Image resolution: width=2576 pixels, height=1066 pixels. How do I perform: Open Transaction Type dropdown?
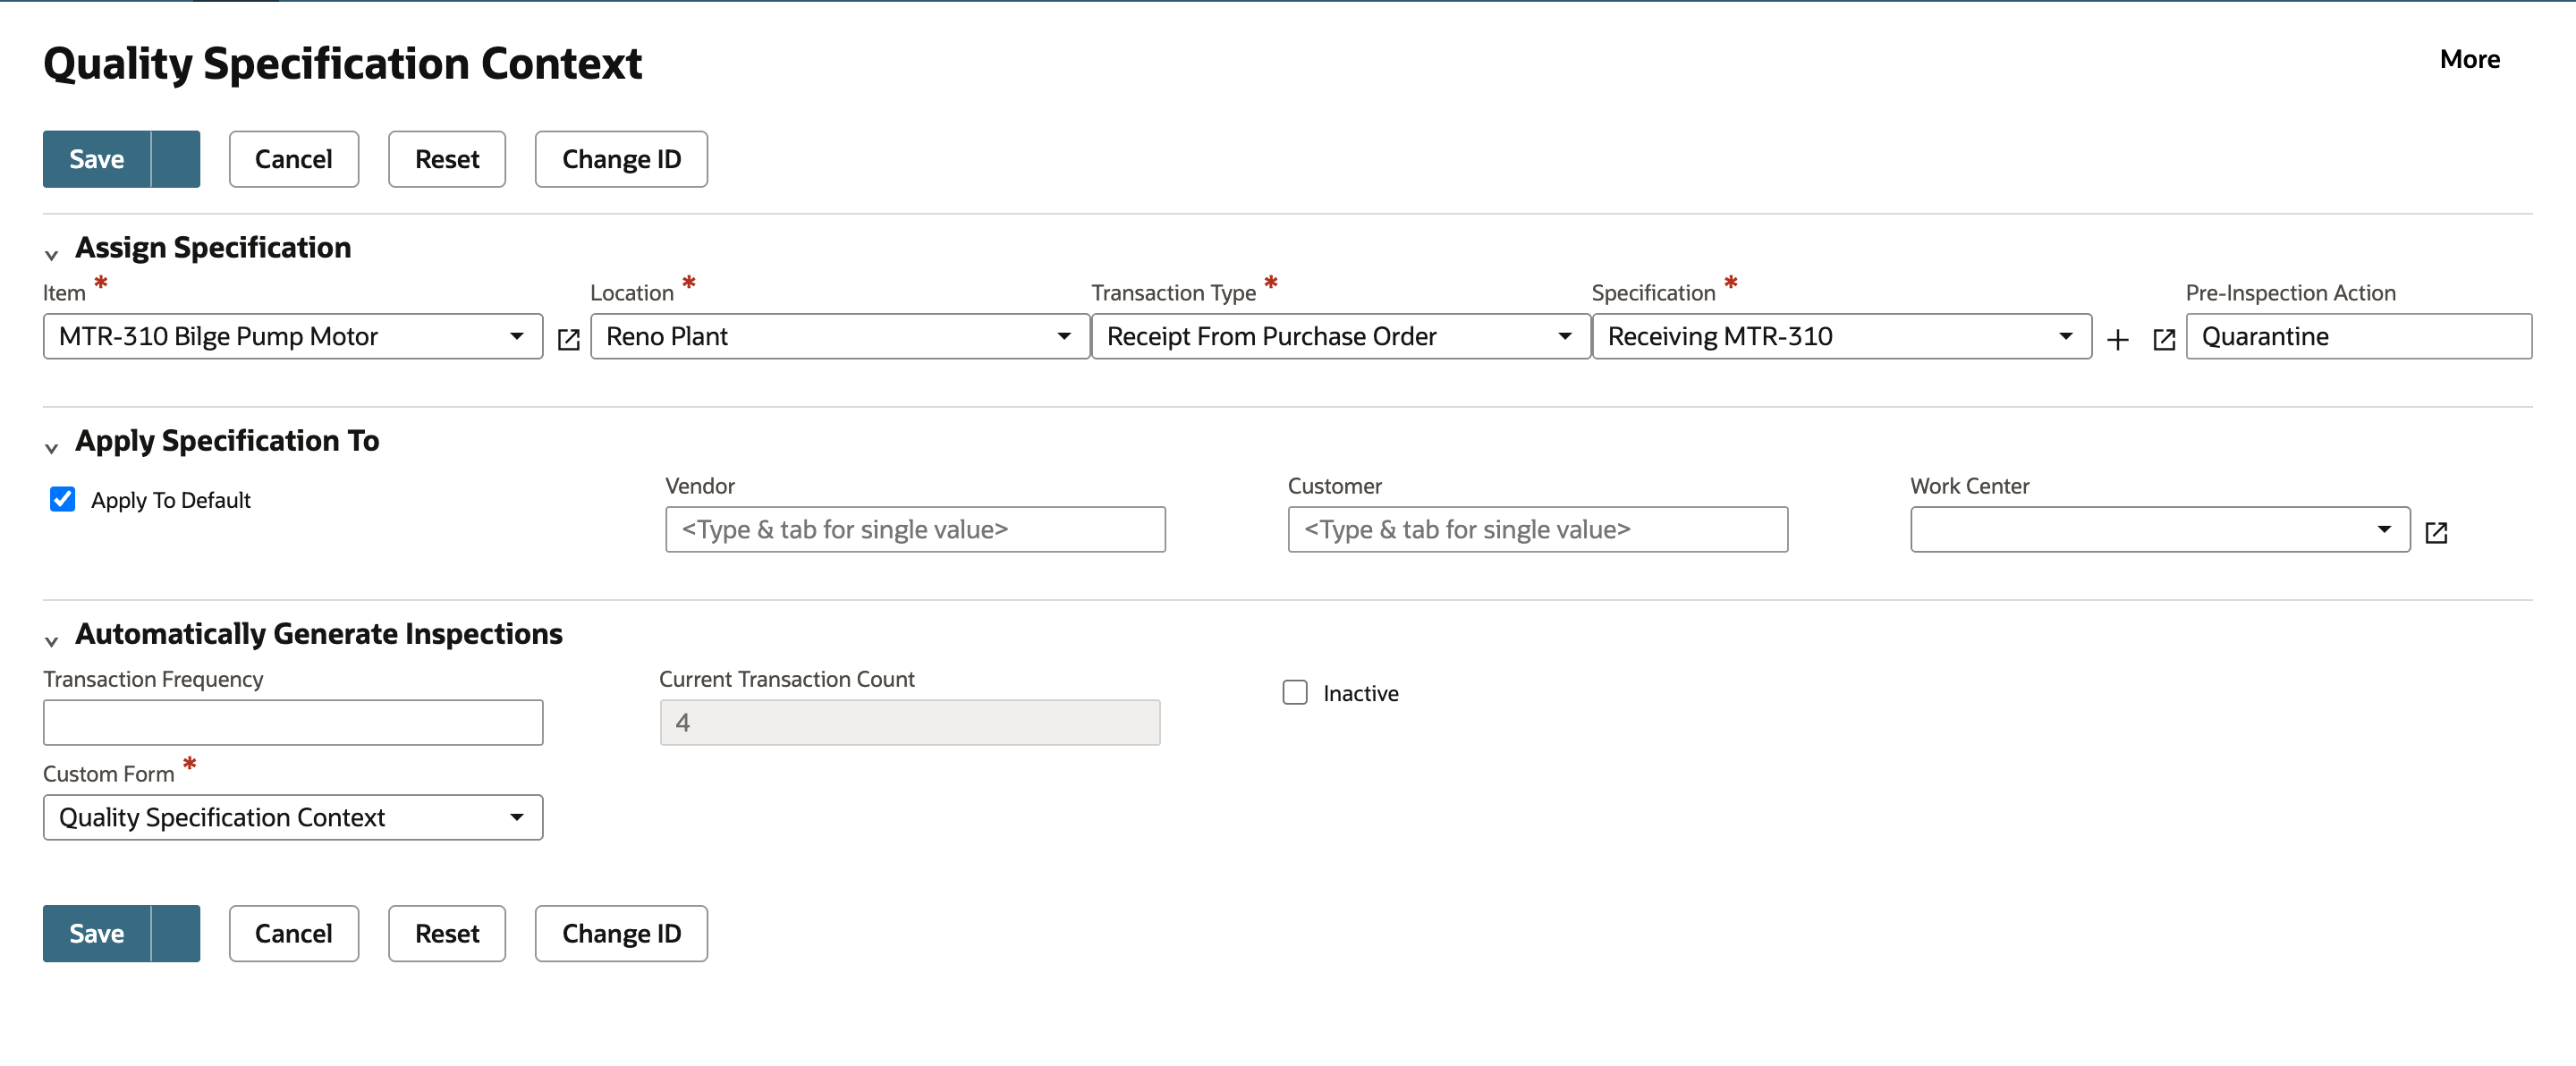(x=1341, y=336)
